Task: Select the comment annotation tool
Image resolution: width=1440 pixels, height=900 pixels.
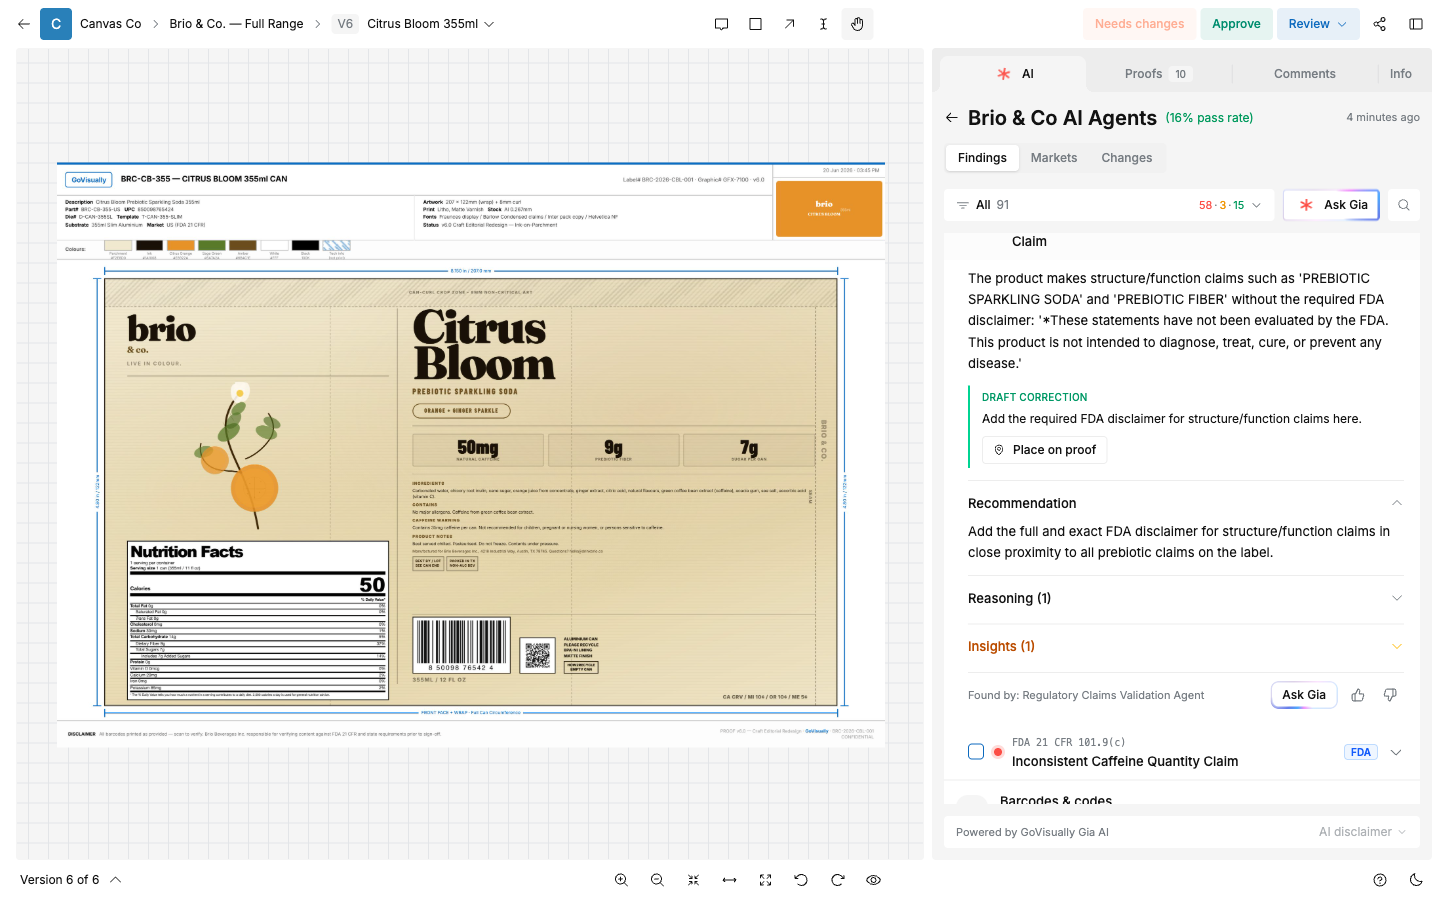Action: pos(721,24)
